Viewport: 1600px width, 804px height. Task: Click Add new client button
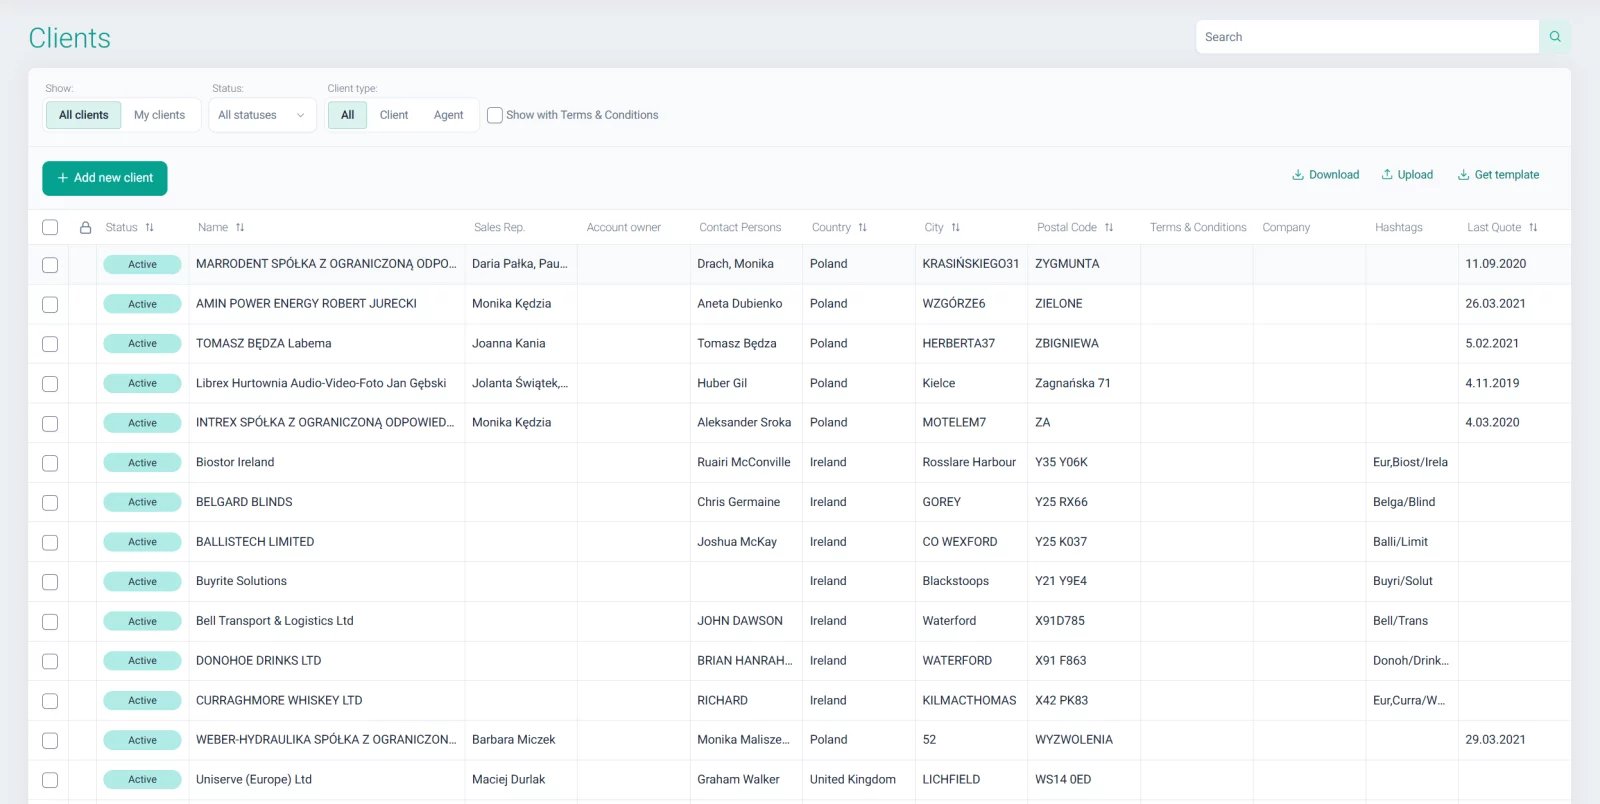pos(105,178)
